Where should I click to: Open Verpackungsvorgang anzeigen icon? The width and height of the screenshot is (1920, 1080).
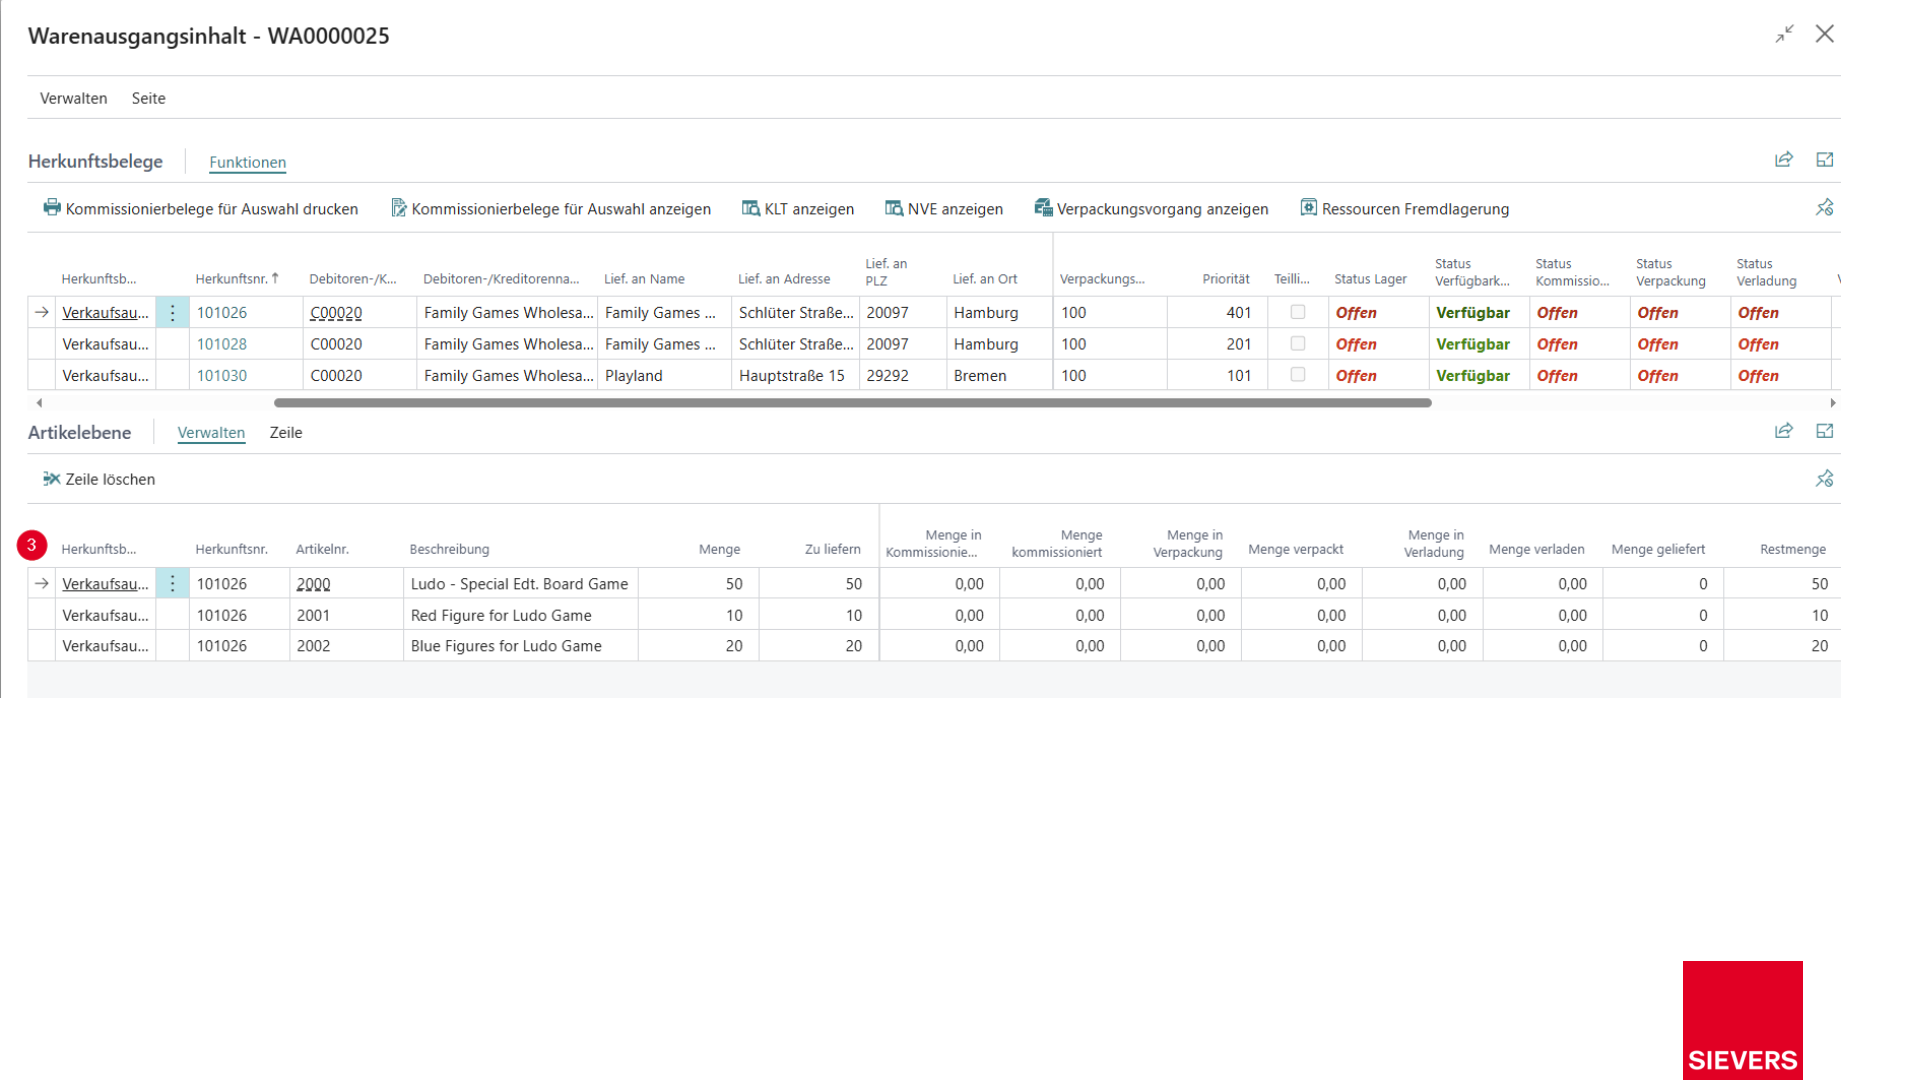coord(1043,208)
